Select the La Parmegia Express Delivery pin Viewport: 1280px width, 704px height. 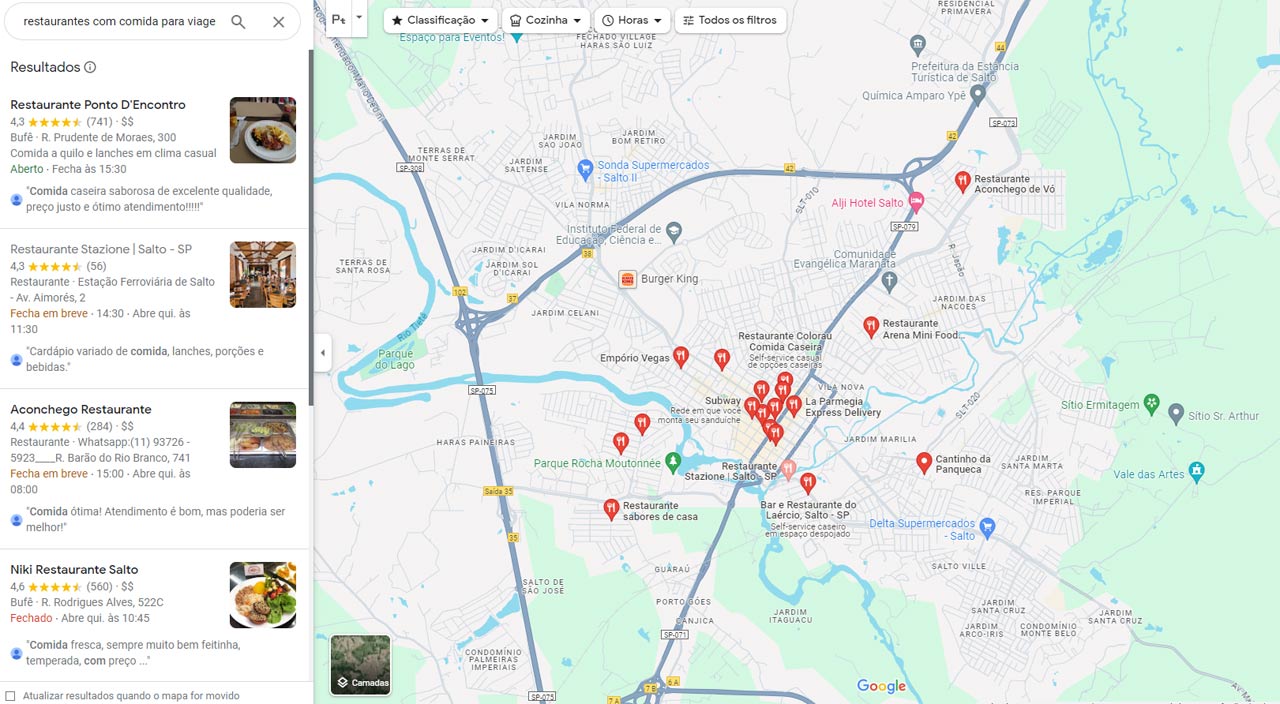click(x=793, y=405)
